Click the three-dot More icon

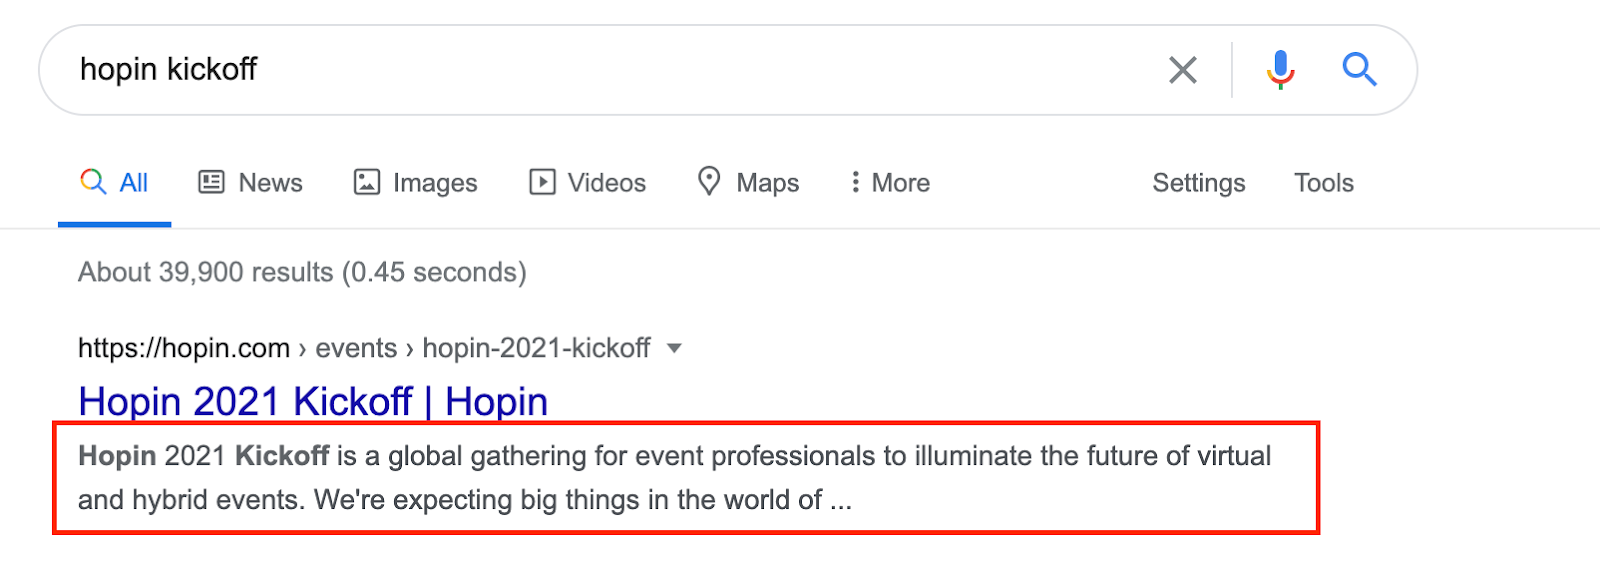pos(855,182)
